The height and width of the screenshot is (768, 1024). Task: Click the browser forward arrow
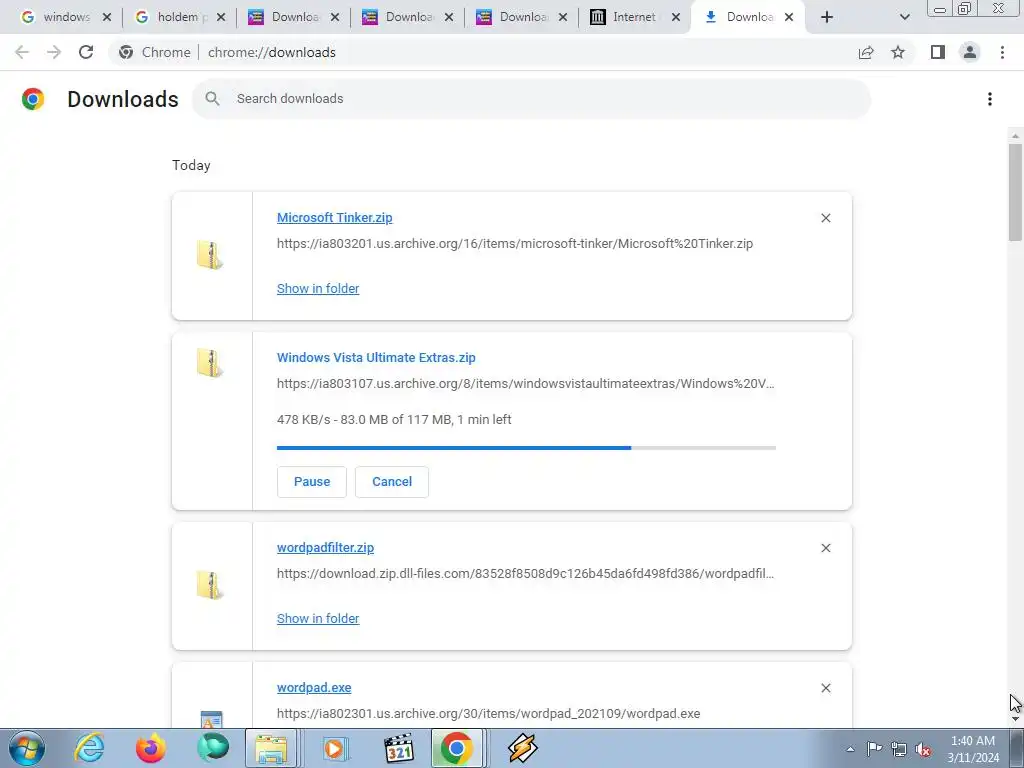tap(54, 52)
